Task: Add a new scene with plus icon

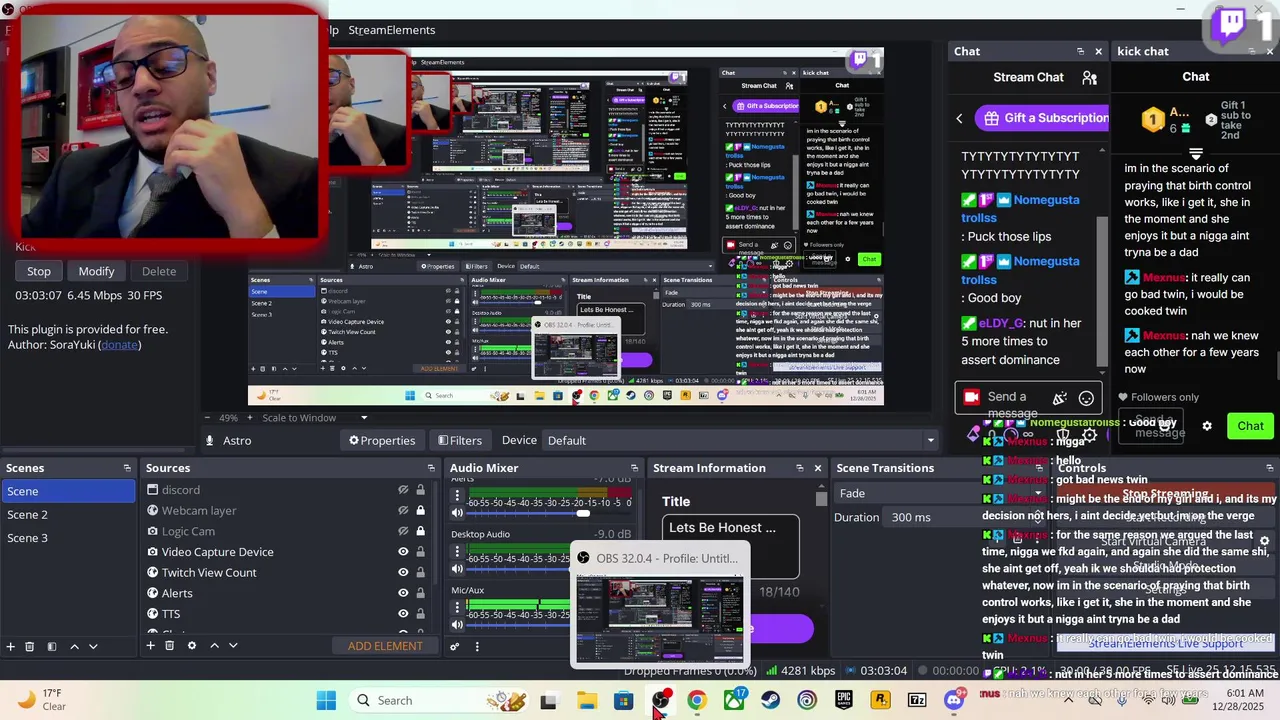Action: coord(10,646)
